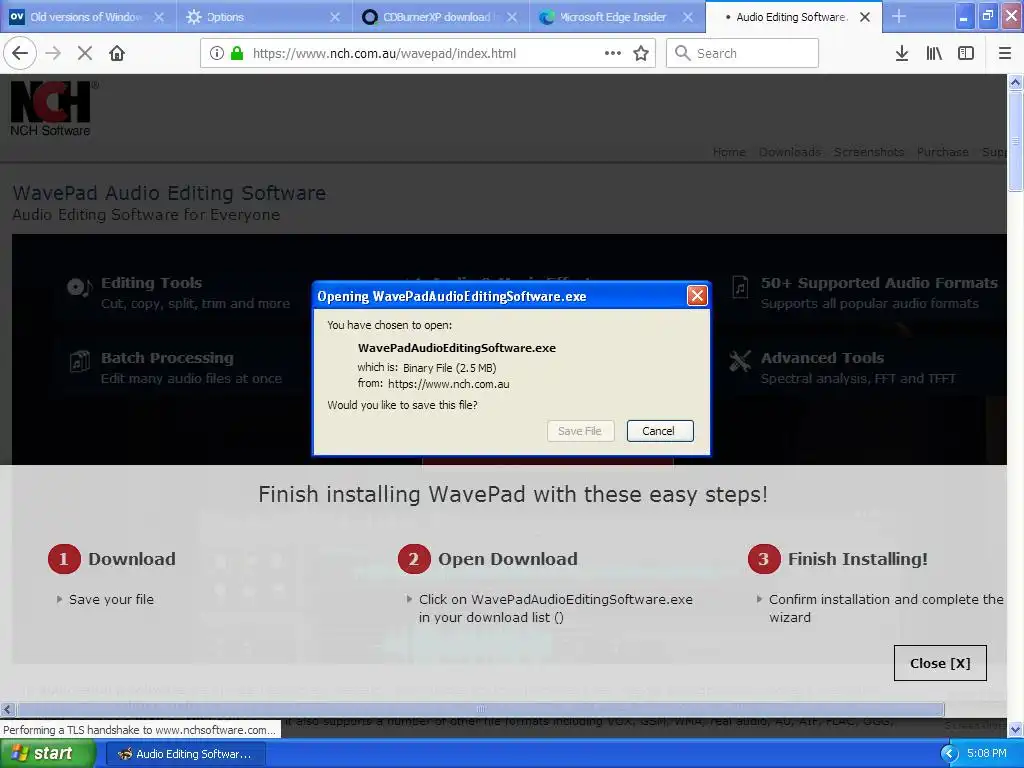
Task: Click the taskbar clock showing 5:08 PM
Action: pyautogui.click(x=987, y=754)
